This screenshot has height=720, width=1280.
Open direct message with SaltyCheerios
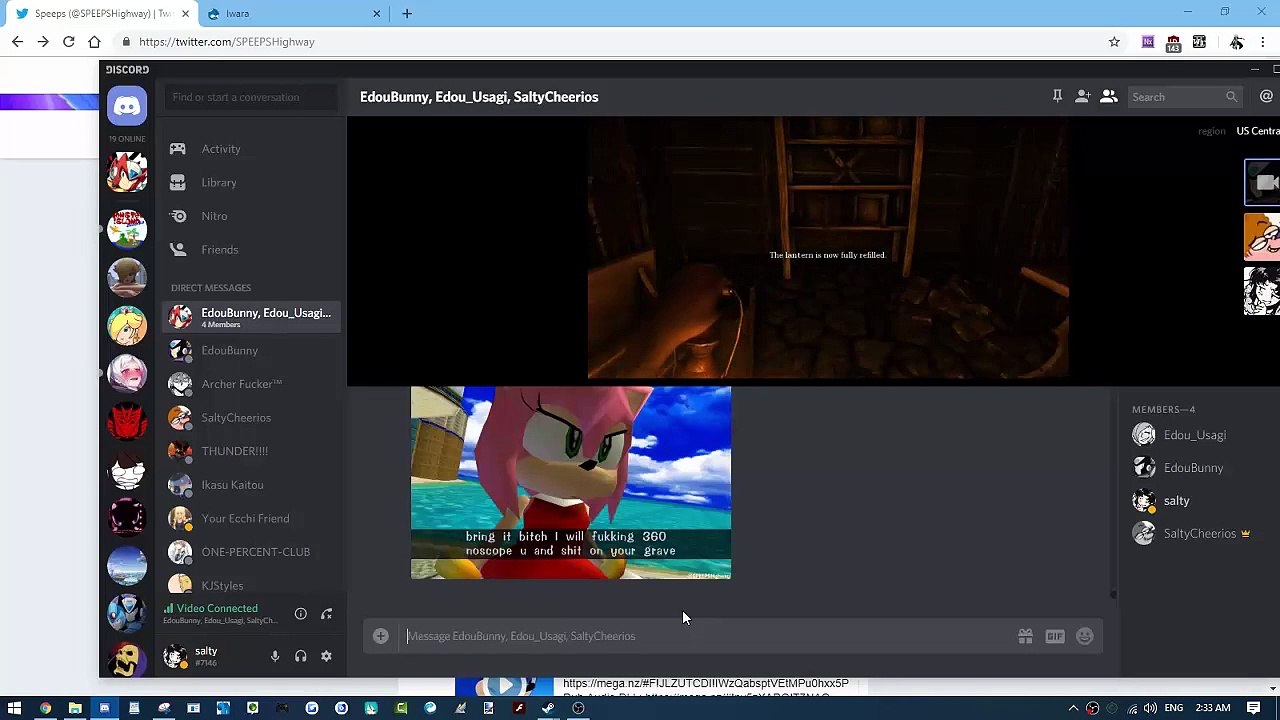coord(253,418)
